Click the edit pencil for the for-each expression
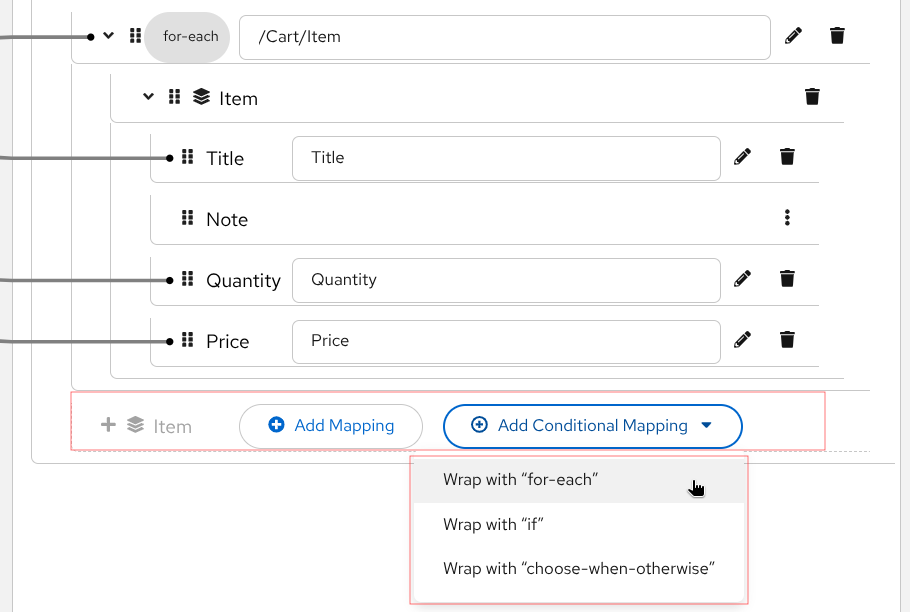The height and width of the screenshot is (612, 910). 793,36
